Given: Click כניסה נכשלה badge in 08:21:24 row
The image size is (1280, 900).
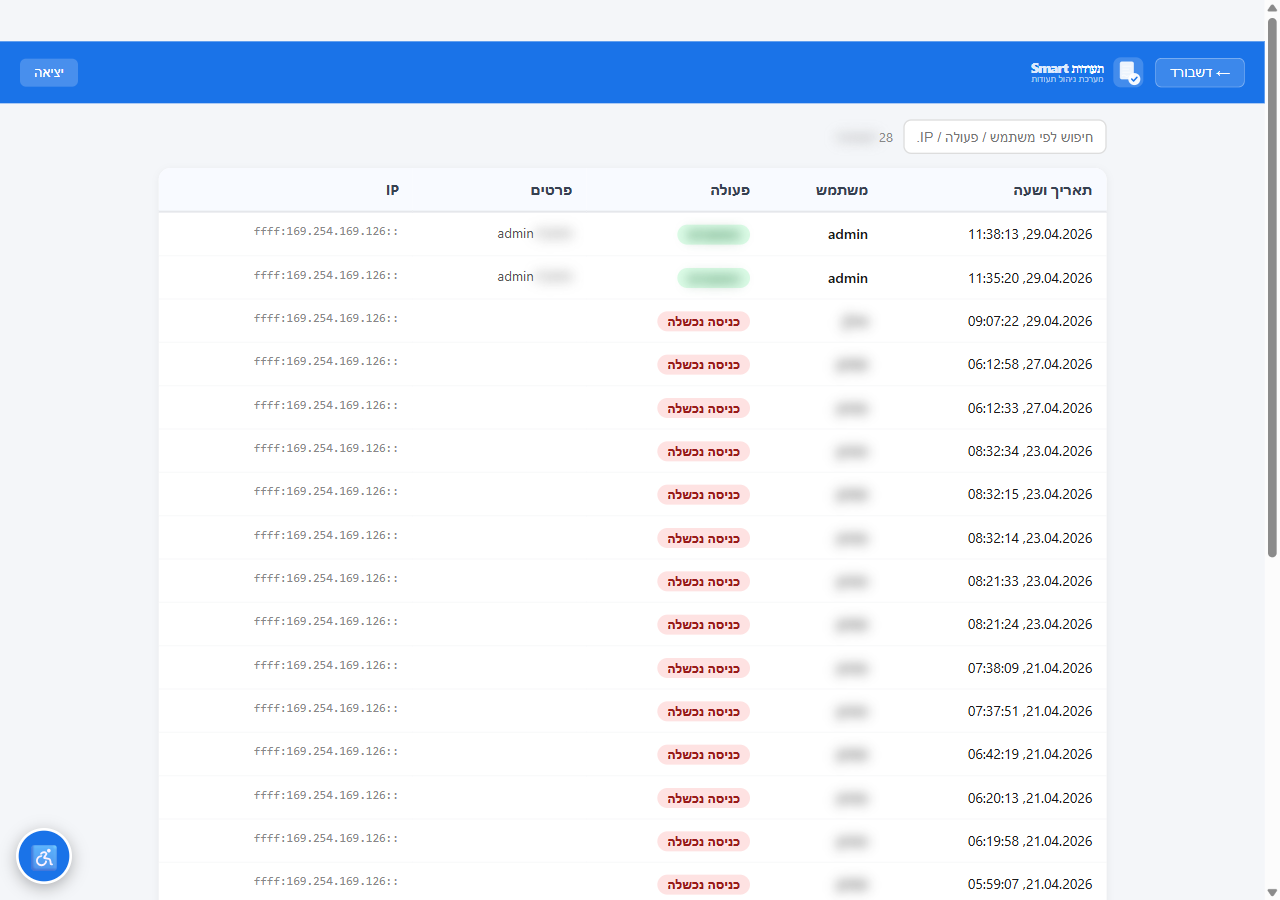Looking at the screenshot, I should point(703,624).
